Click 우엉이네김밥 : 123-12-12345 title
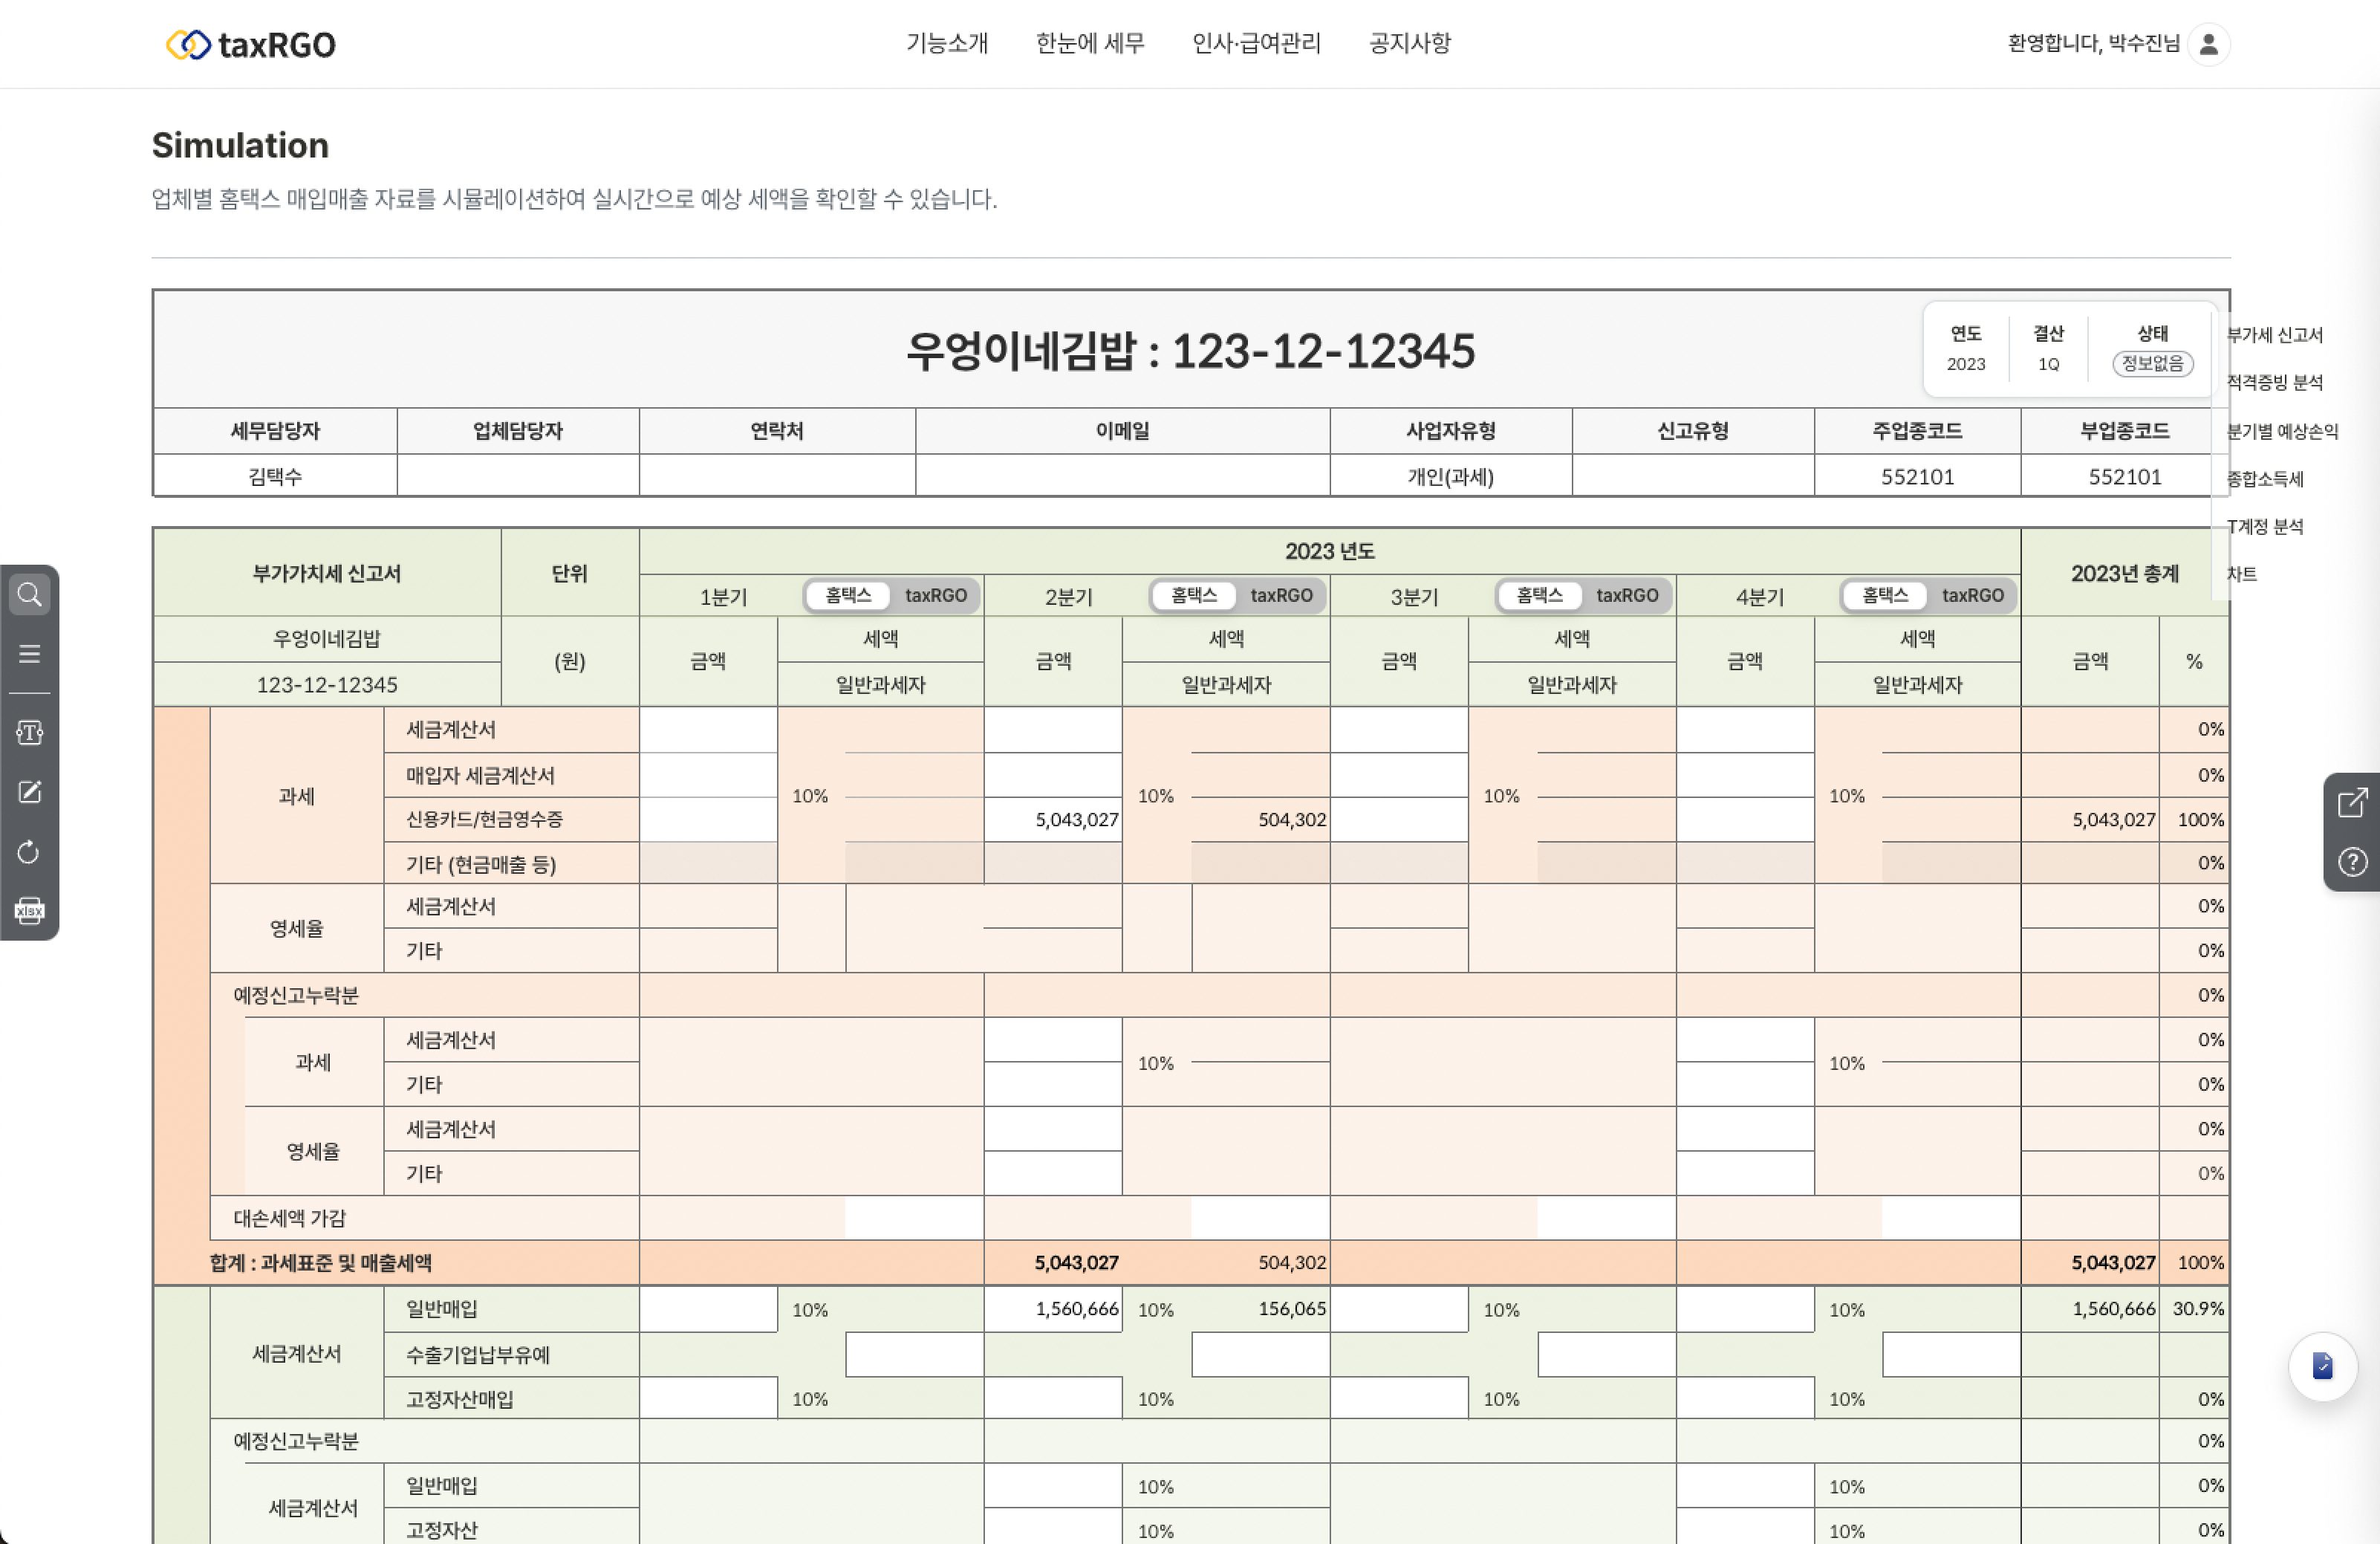 point(1190,351)
